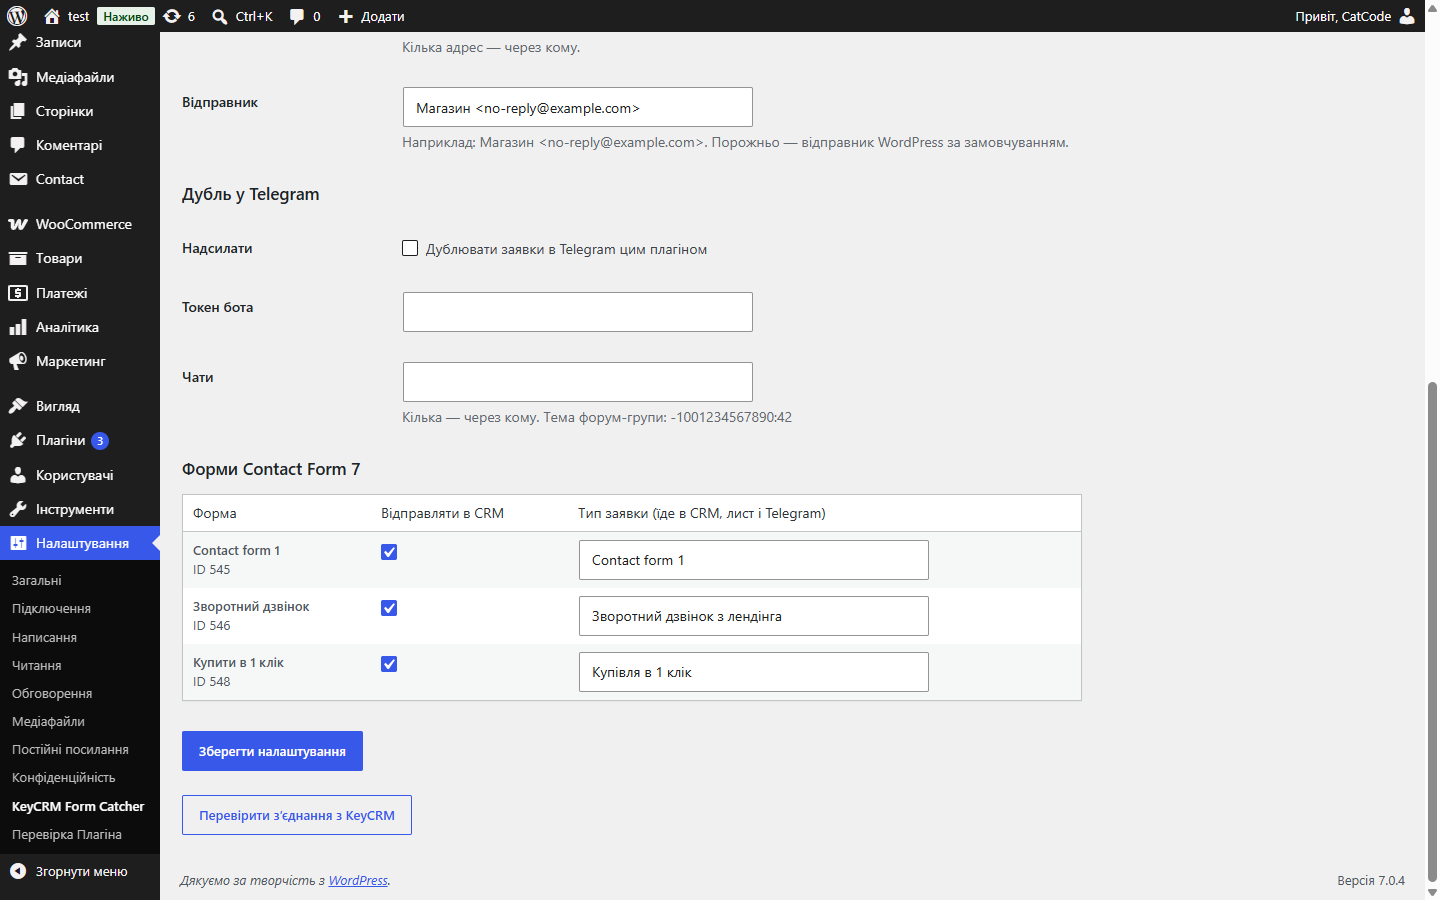Click the Маркетинг megaphone icon
1440x900 pixels.
18,361
